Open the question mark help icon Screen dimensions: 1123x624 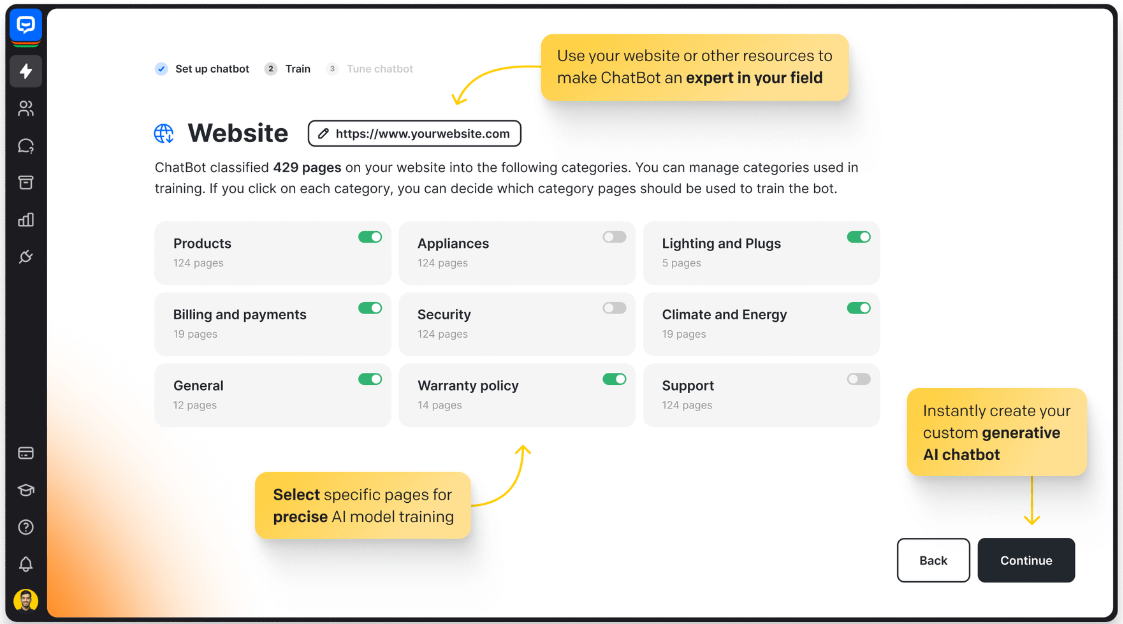(26, 527)
